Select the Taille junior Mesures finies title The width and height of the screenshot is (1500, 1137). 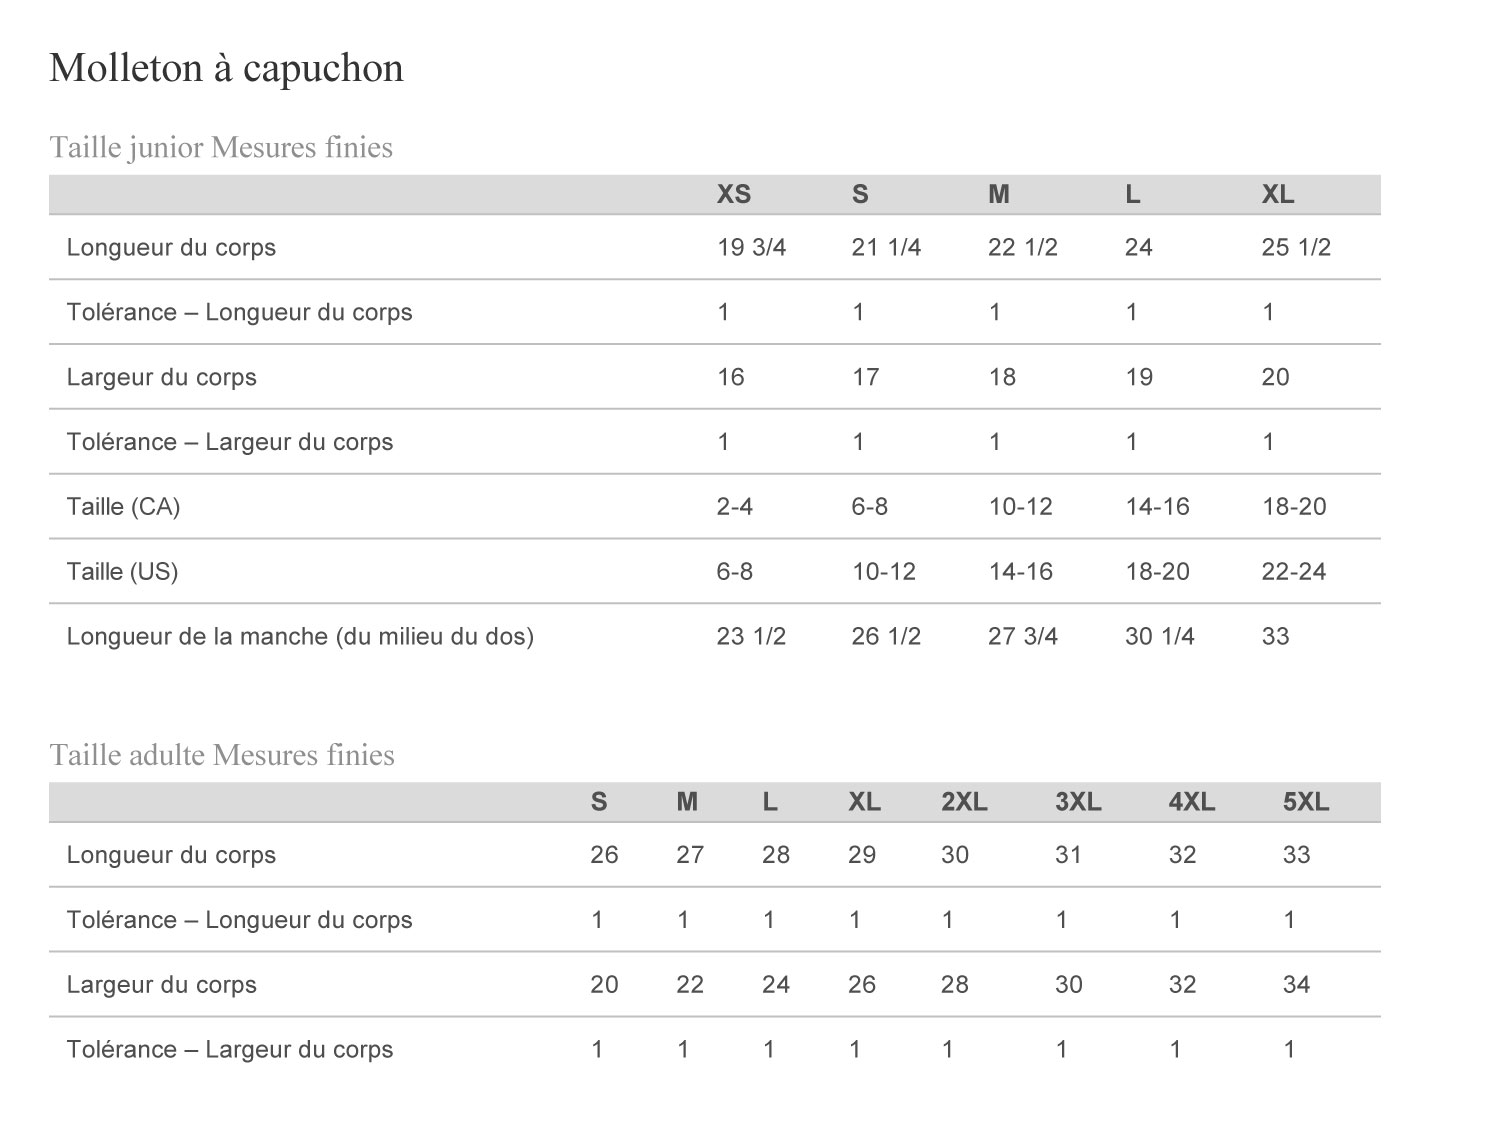(221, 147)
